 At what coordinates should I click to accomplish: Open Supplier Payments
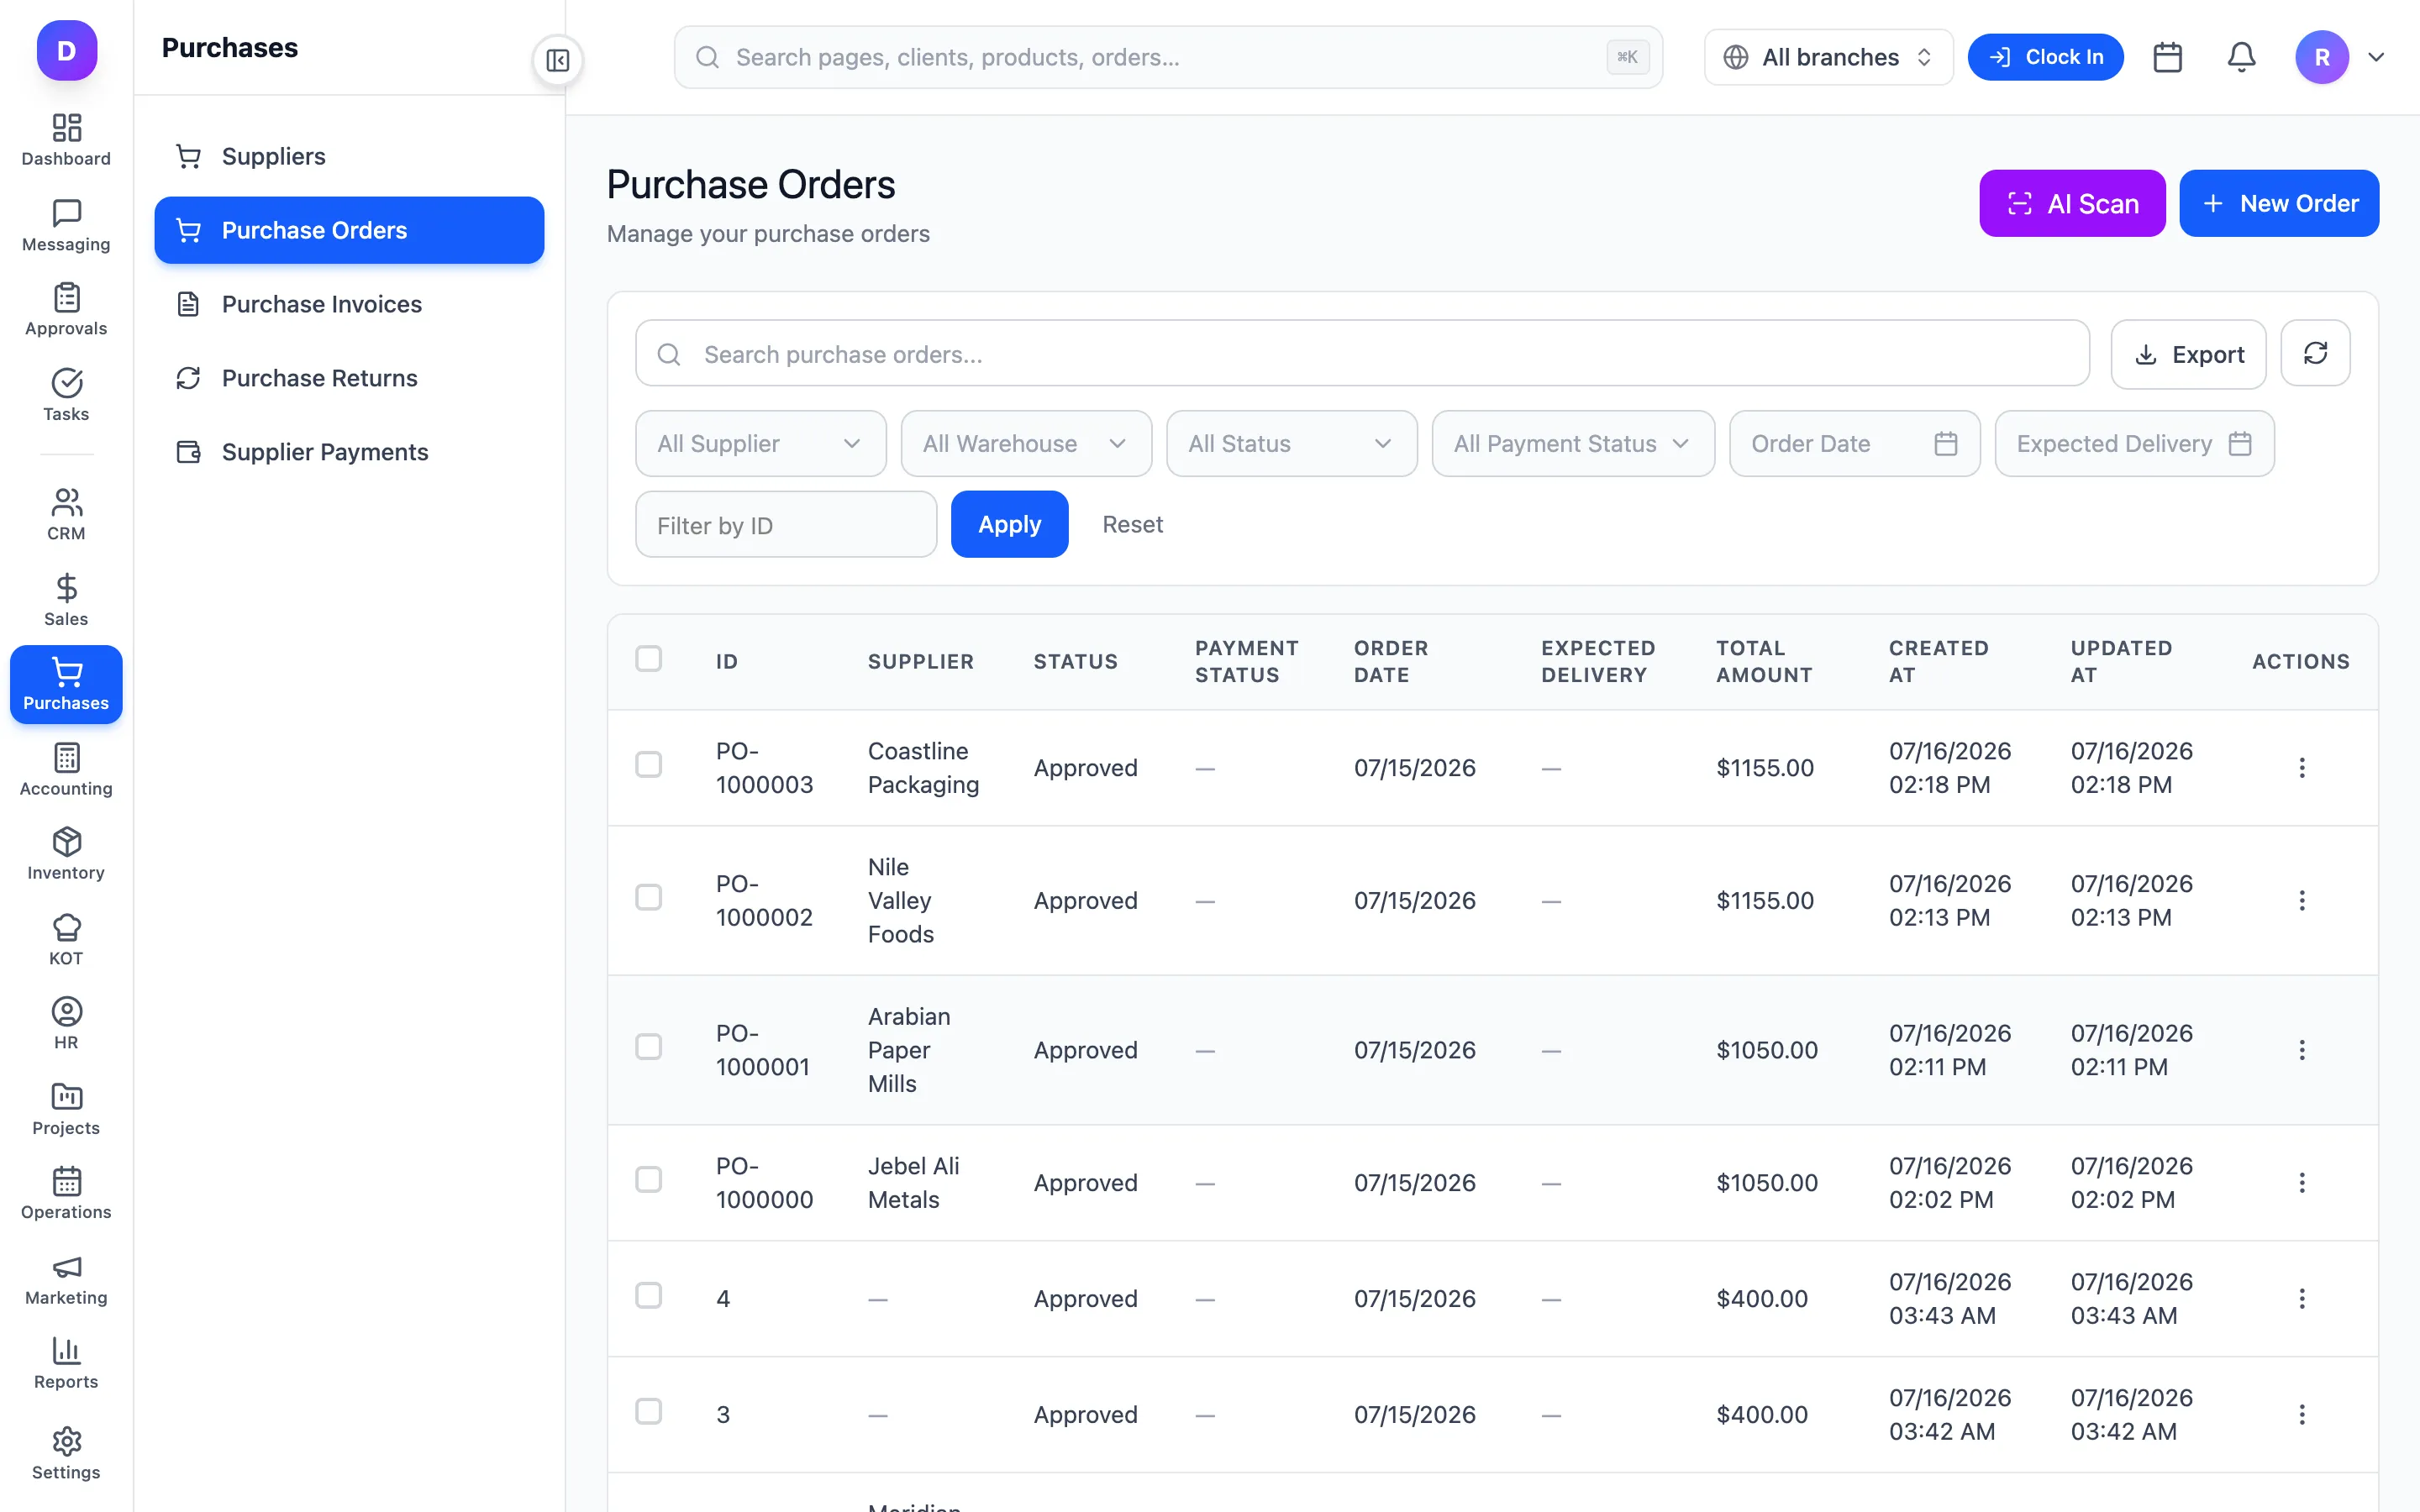(349, 452)
